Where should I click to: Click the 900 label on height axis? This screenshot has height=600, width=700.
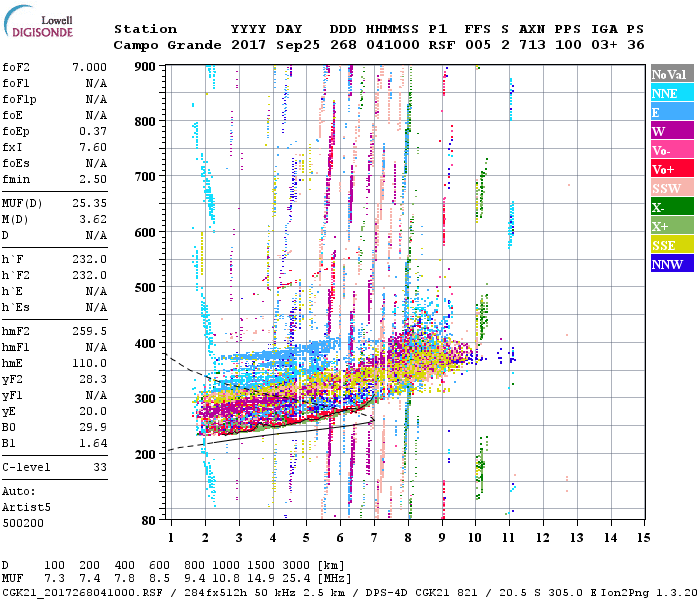coord(147,66)
